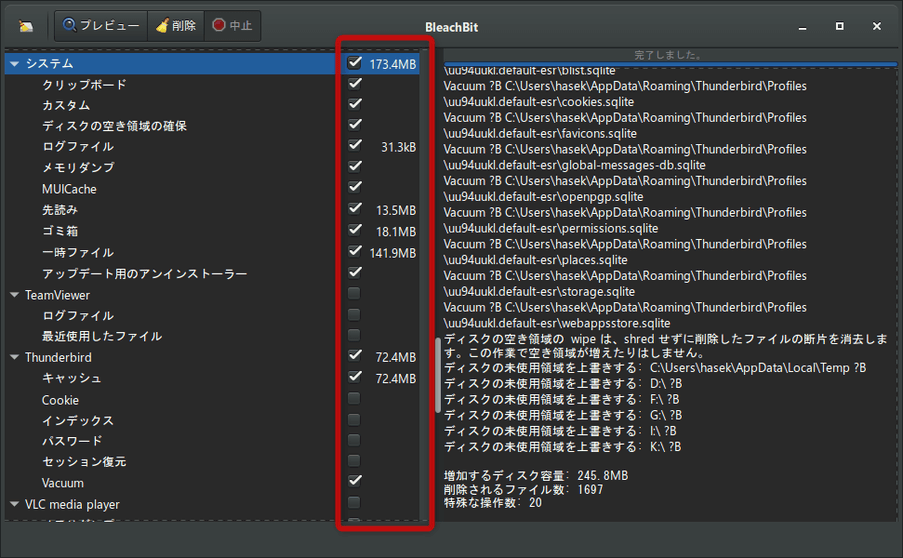Uncheck the システム group checkbox
Screen dimensions: 903x558
tap(355, 63)
